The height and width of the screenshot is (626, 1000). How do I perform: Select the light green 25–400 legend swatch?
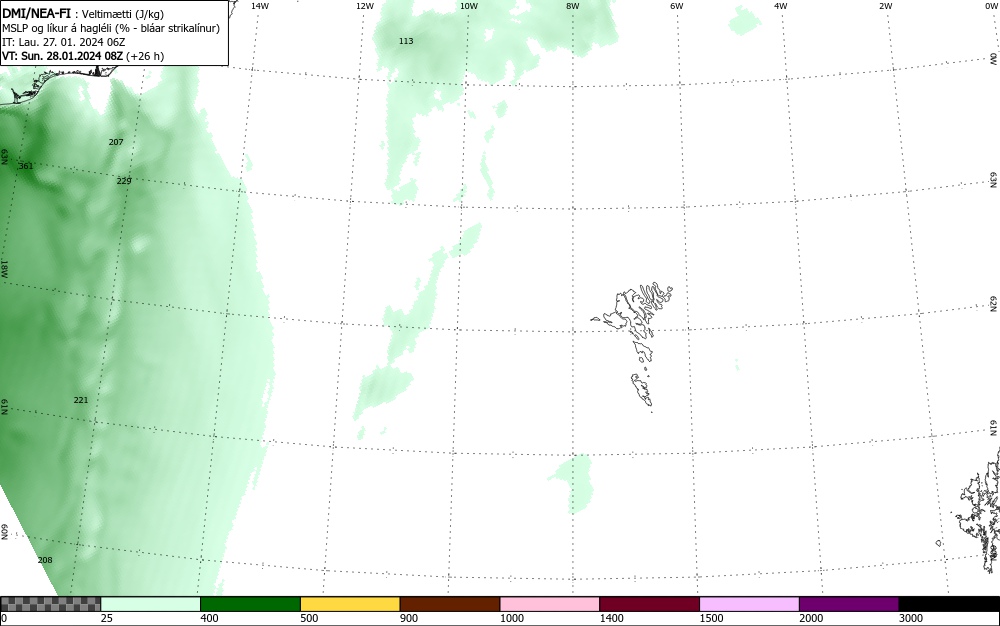[x=151, y=604]
